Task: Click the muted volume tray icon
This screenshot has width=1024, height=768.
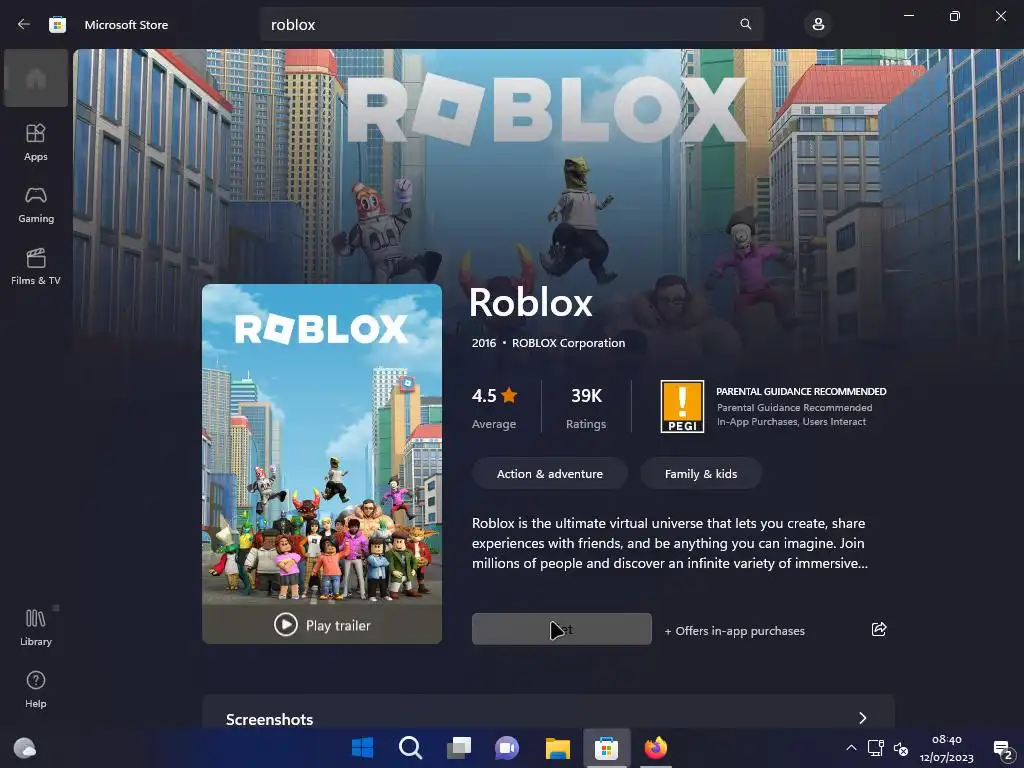Action: tap(901, 748)
